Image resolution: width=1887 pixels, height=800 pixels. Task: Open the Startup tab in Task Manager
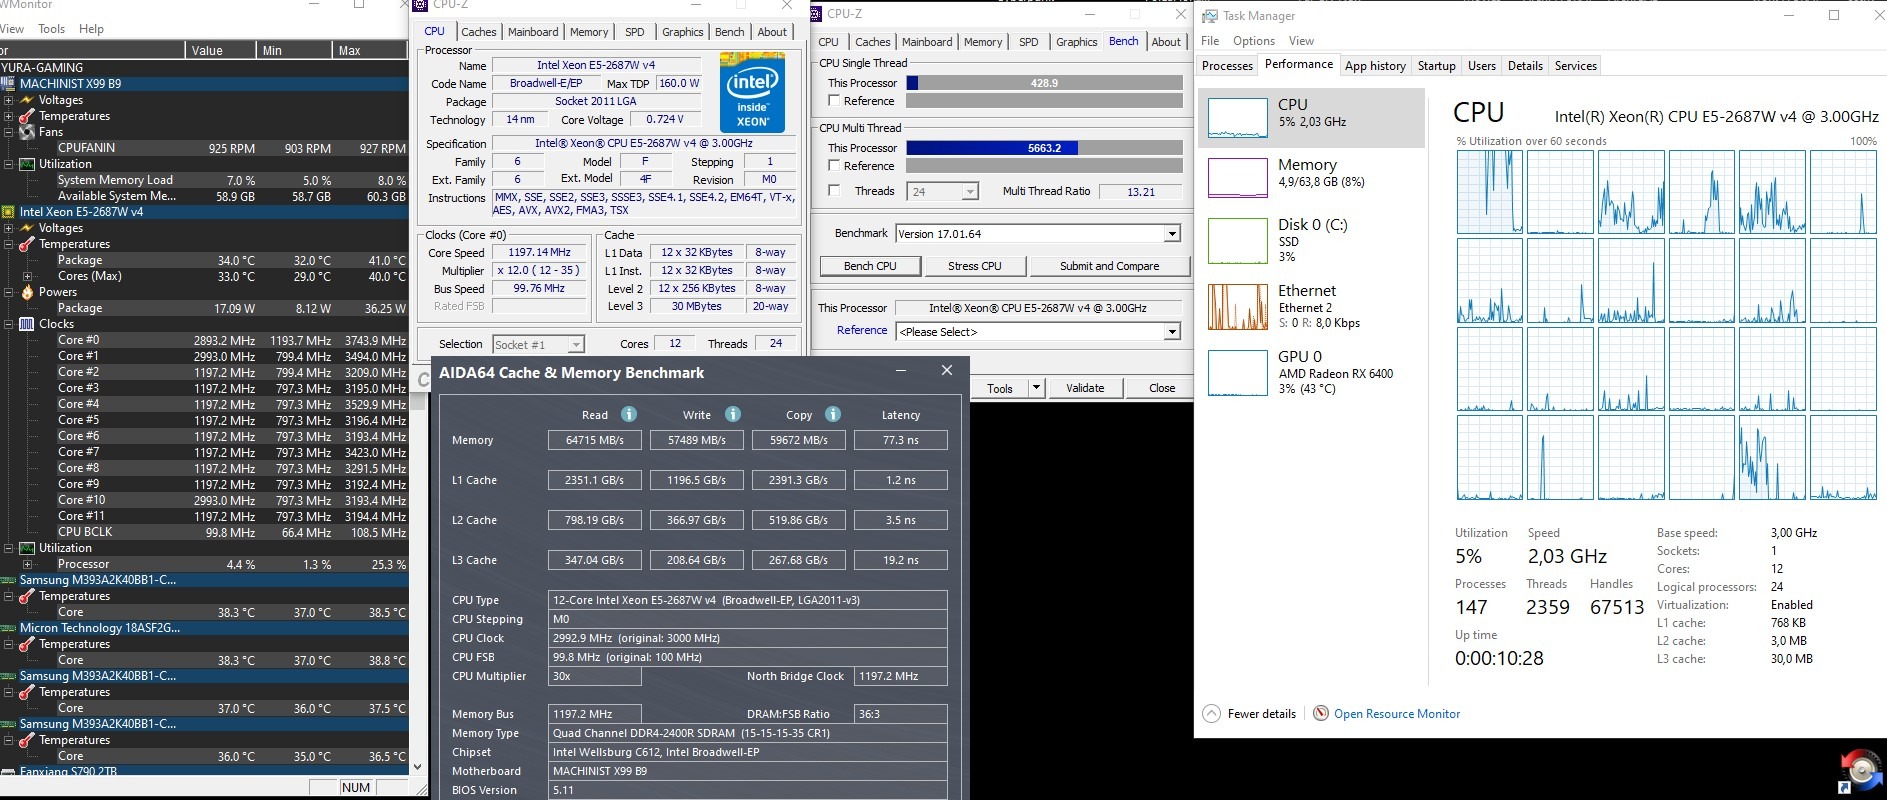point(1436,66)
